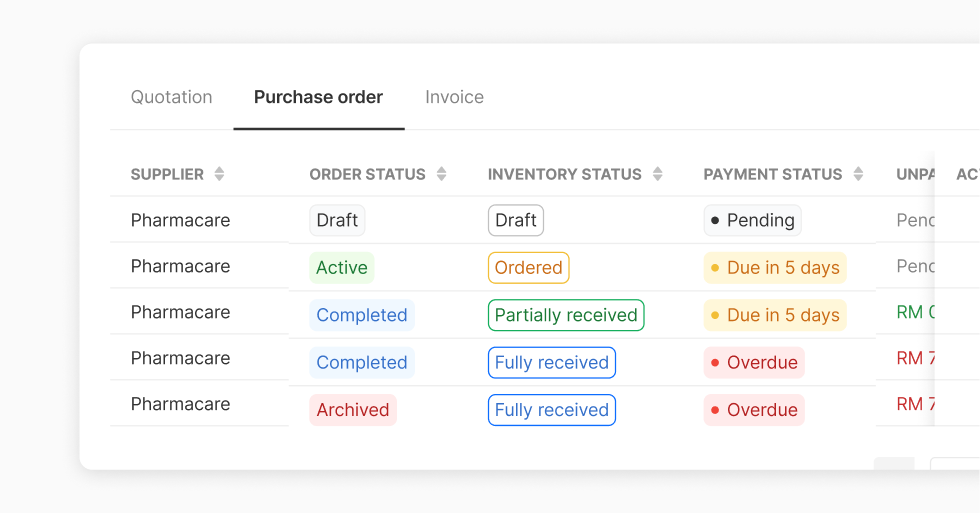Click the Fully received badge in Archived row
The width and height of the screenshot is (980, 513).
(551, 410)
